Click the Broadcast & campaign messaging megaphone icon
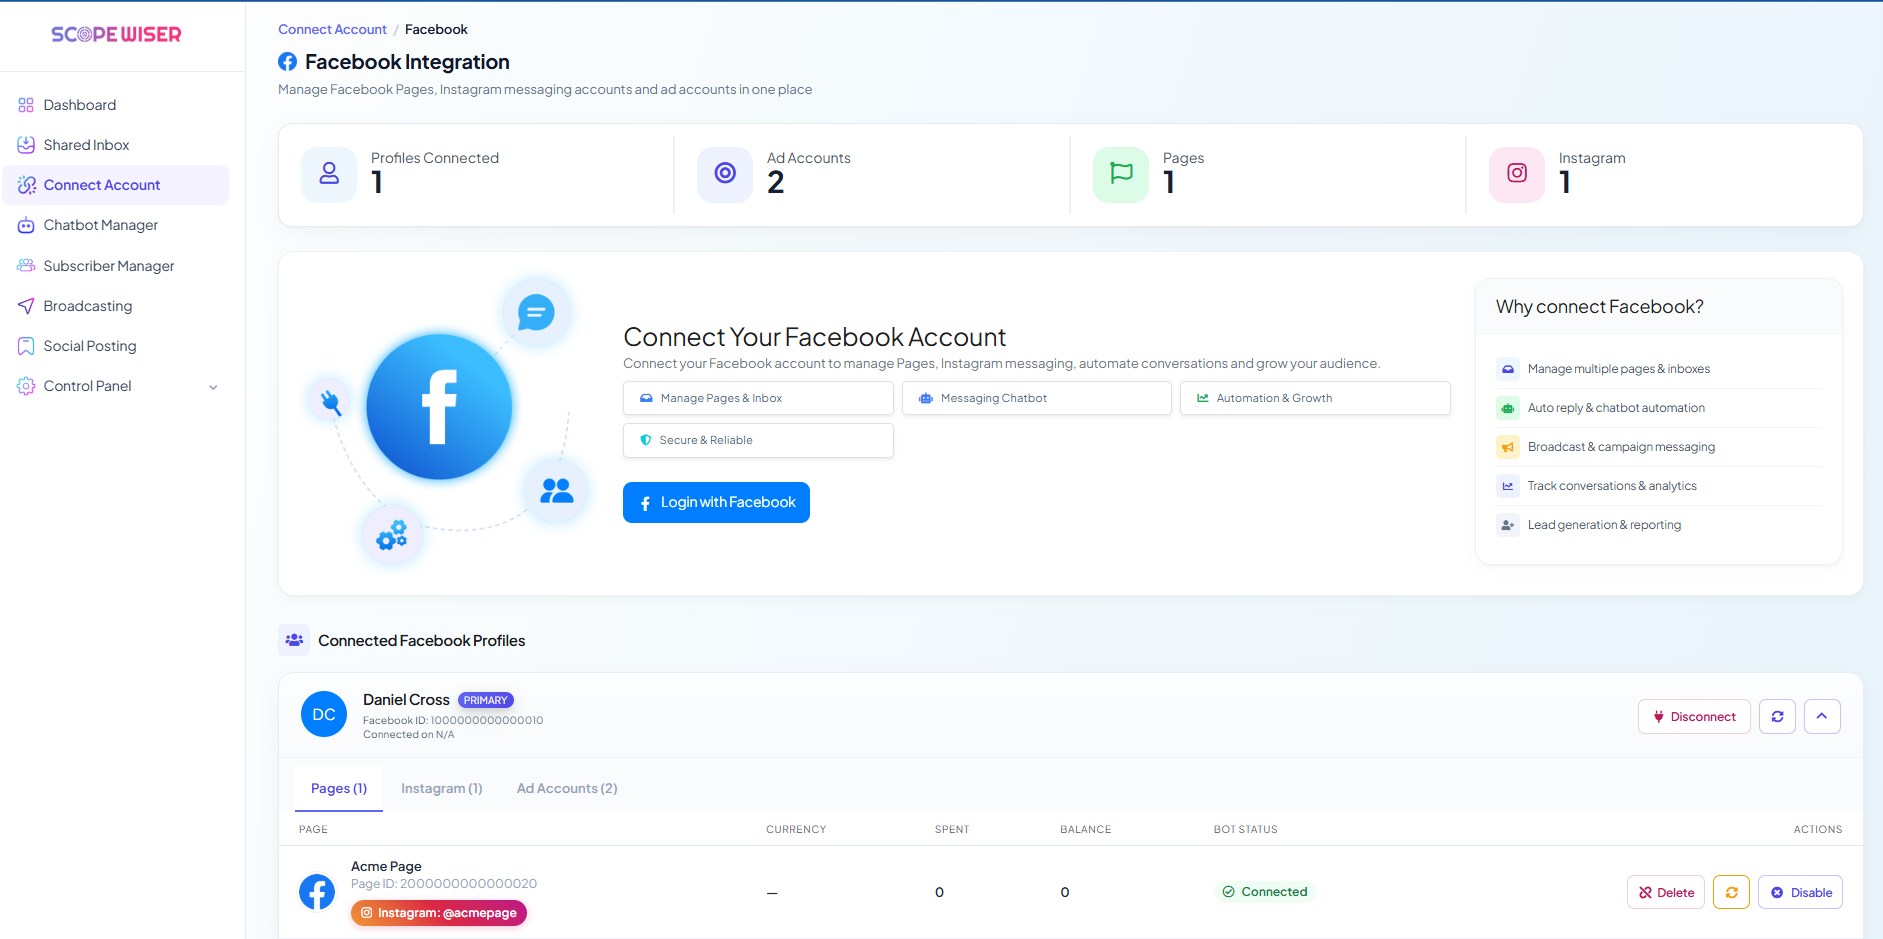 (x=1508, y=447)
